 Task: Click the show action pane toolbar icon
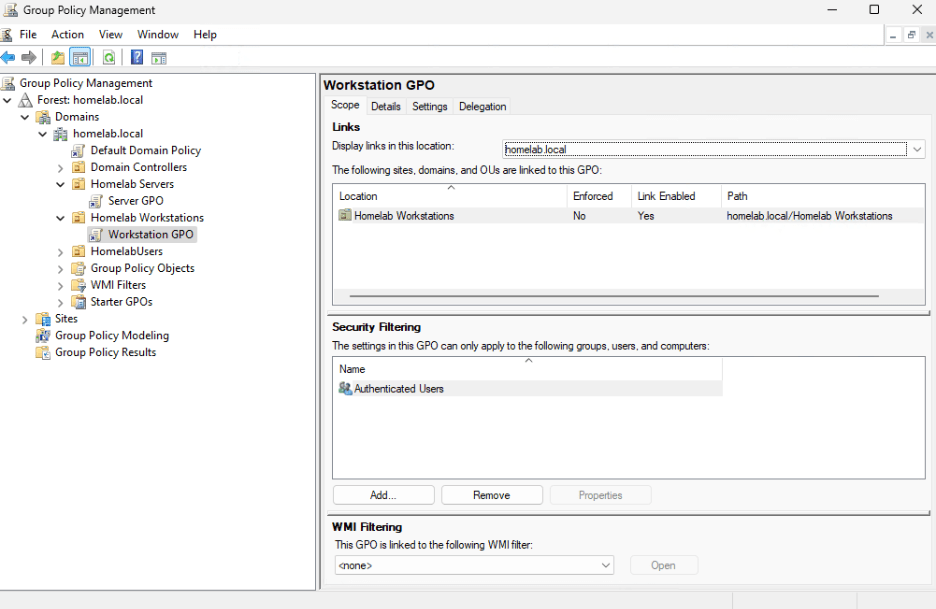click(x=158, y=57)
